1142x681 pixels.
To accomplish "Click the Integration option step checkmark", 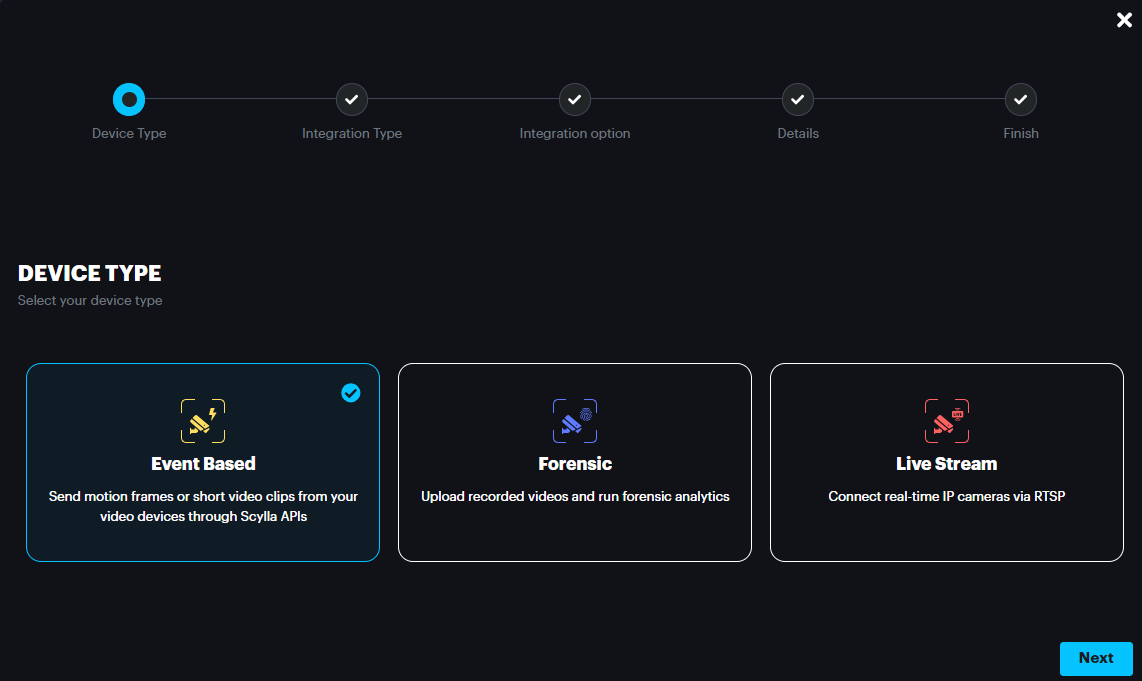I will [575, 99].
